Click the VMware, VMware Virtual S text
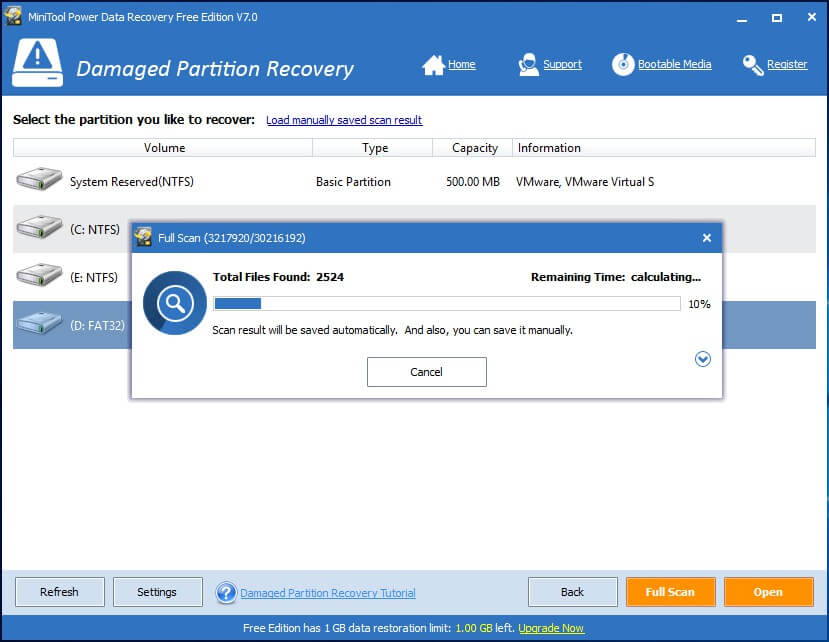 pyautogui.click(x=585, y=181)
